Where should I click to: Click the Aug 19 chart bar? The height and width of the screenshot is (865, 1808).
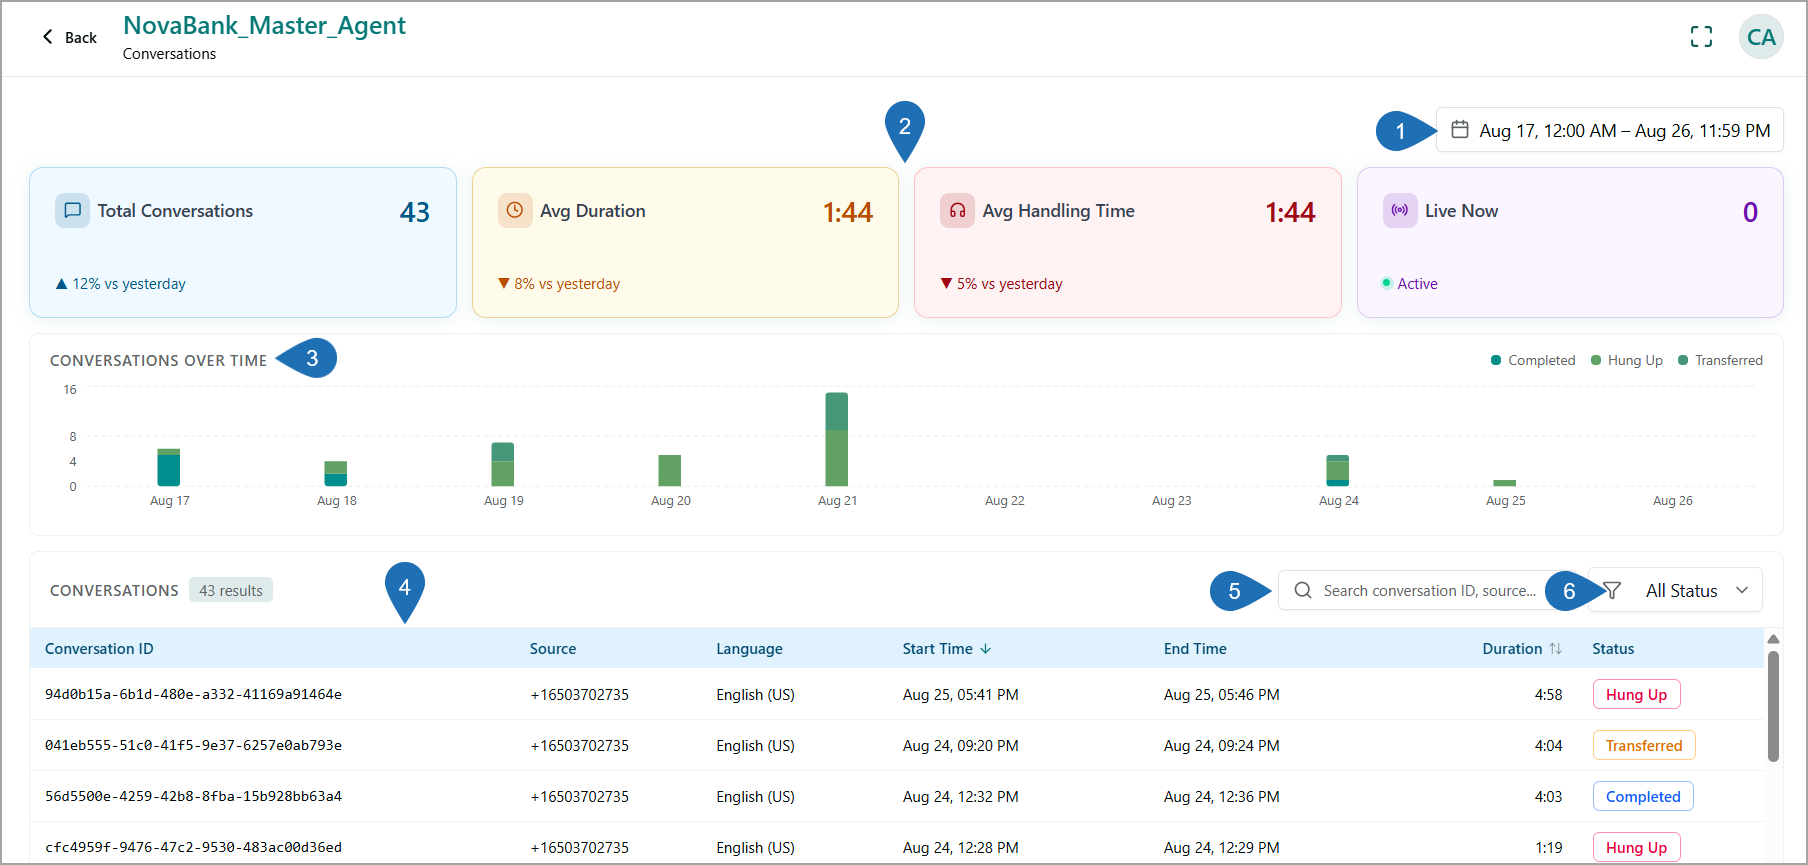click(503, 465)
